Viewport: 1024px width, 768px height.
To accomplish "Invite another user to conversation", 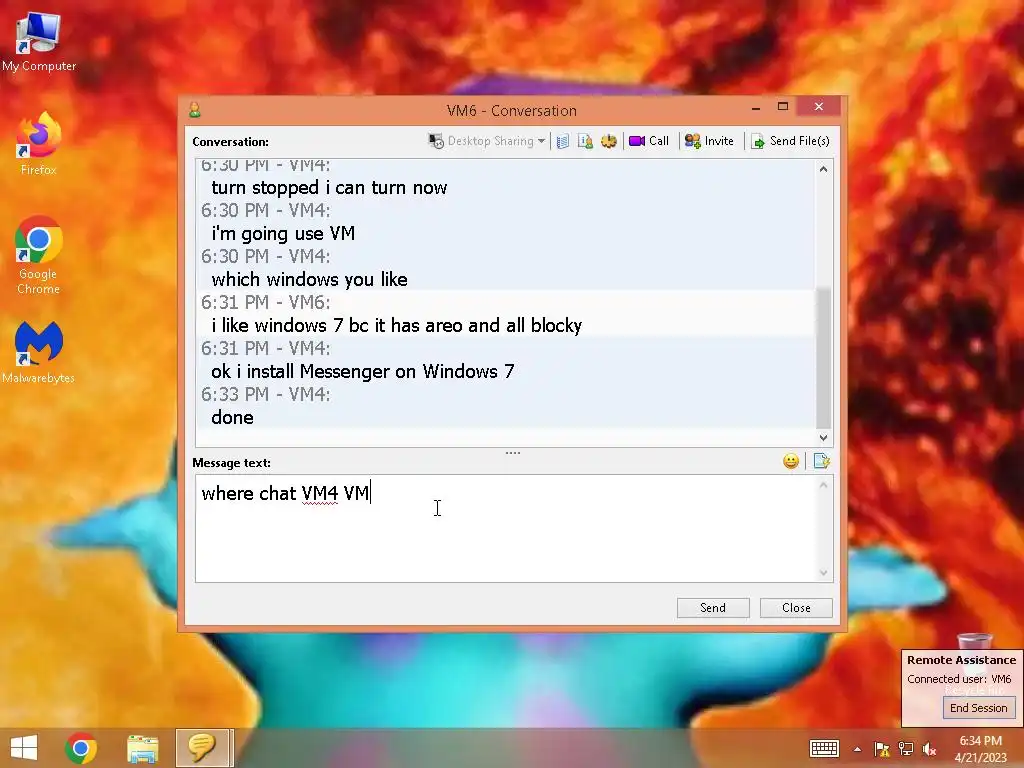I will coord(709,141).
